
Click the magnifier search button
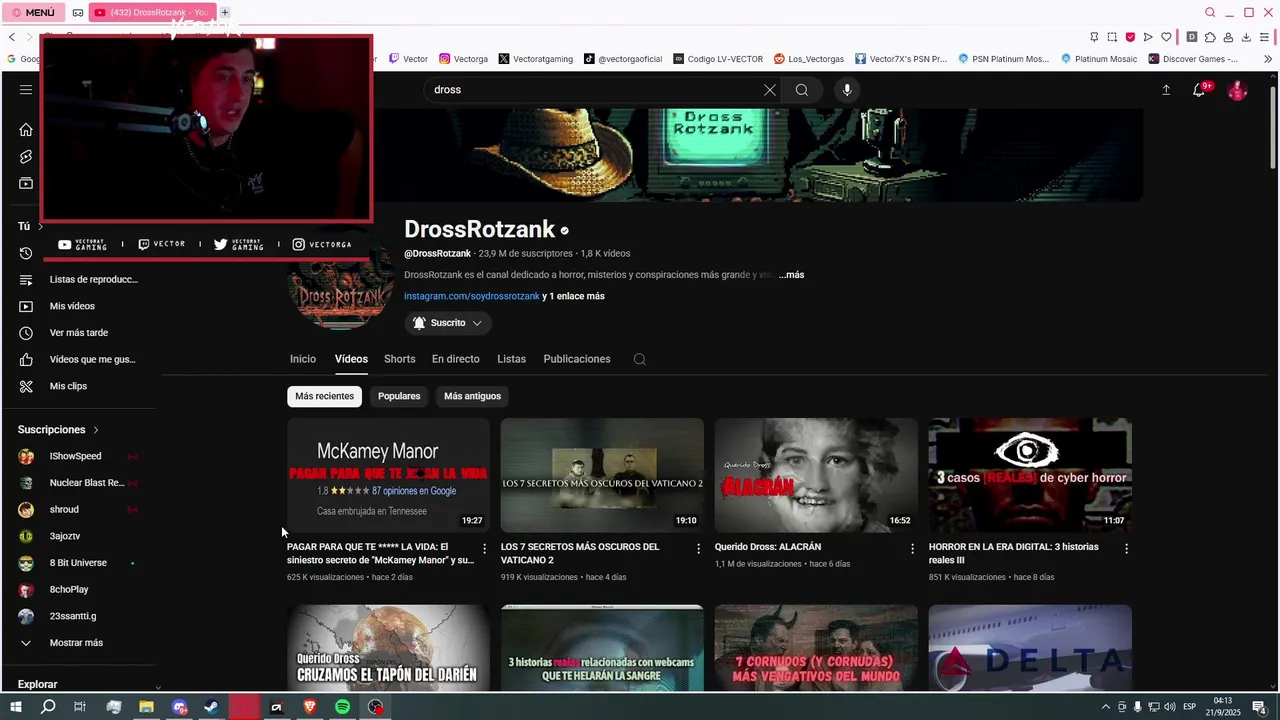[802, 90]
